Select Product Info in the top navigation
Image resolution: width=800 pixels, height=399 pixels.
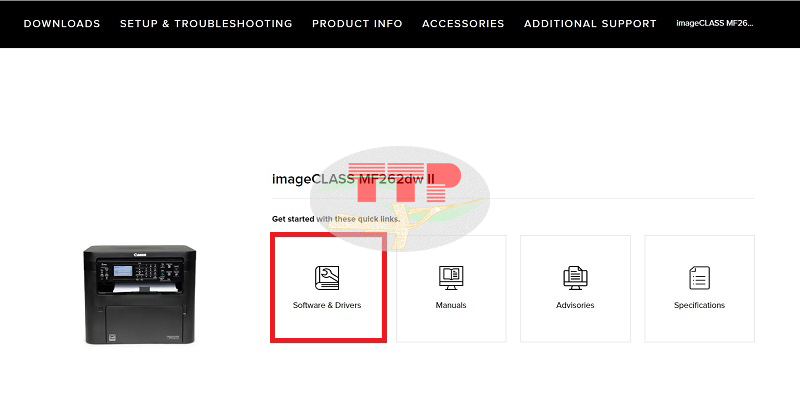click(x=357, y=24)
